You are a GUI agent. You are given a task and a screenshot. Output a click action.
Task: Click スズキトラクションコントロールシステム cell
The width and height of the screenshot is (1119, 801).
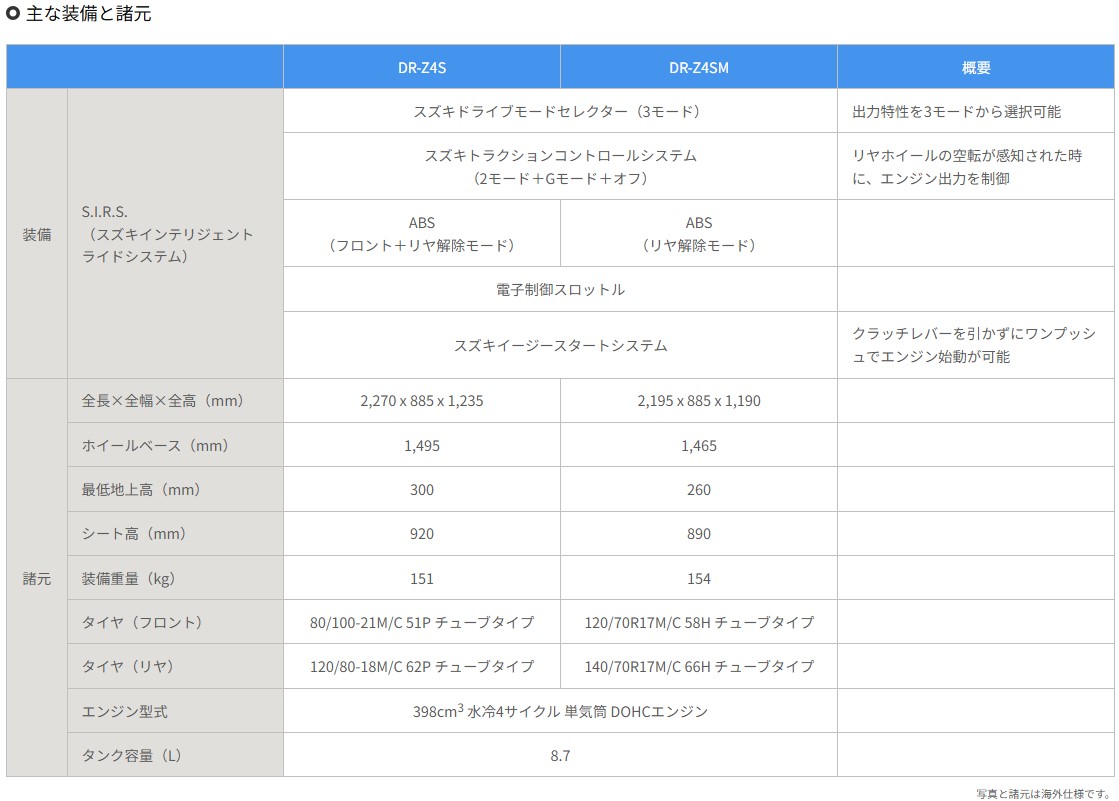(x=560, y=167)
